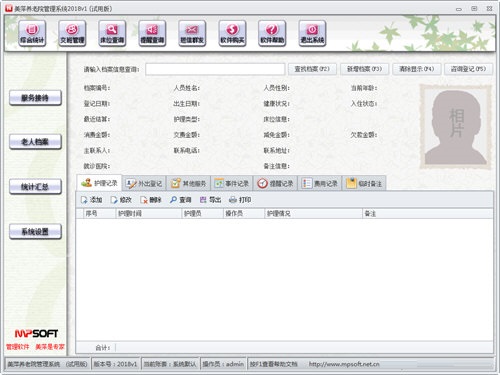
Task: Click the 老人档案 sidebar button
Action: (35, 142)
